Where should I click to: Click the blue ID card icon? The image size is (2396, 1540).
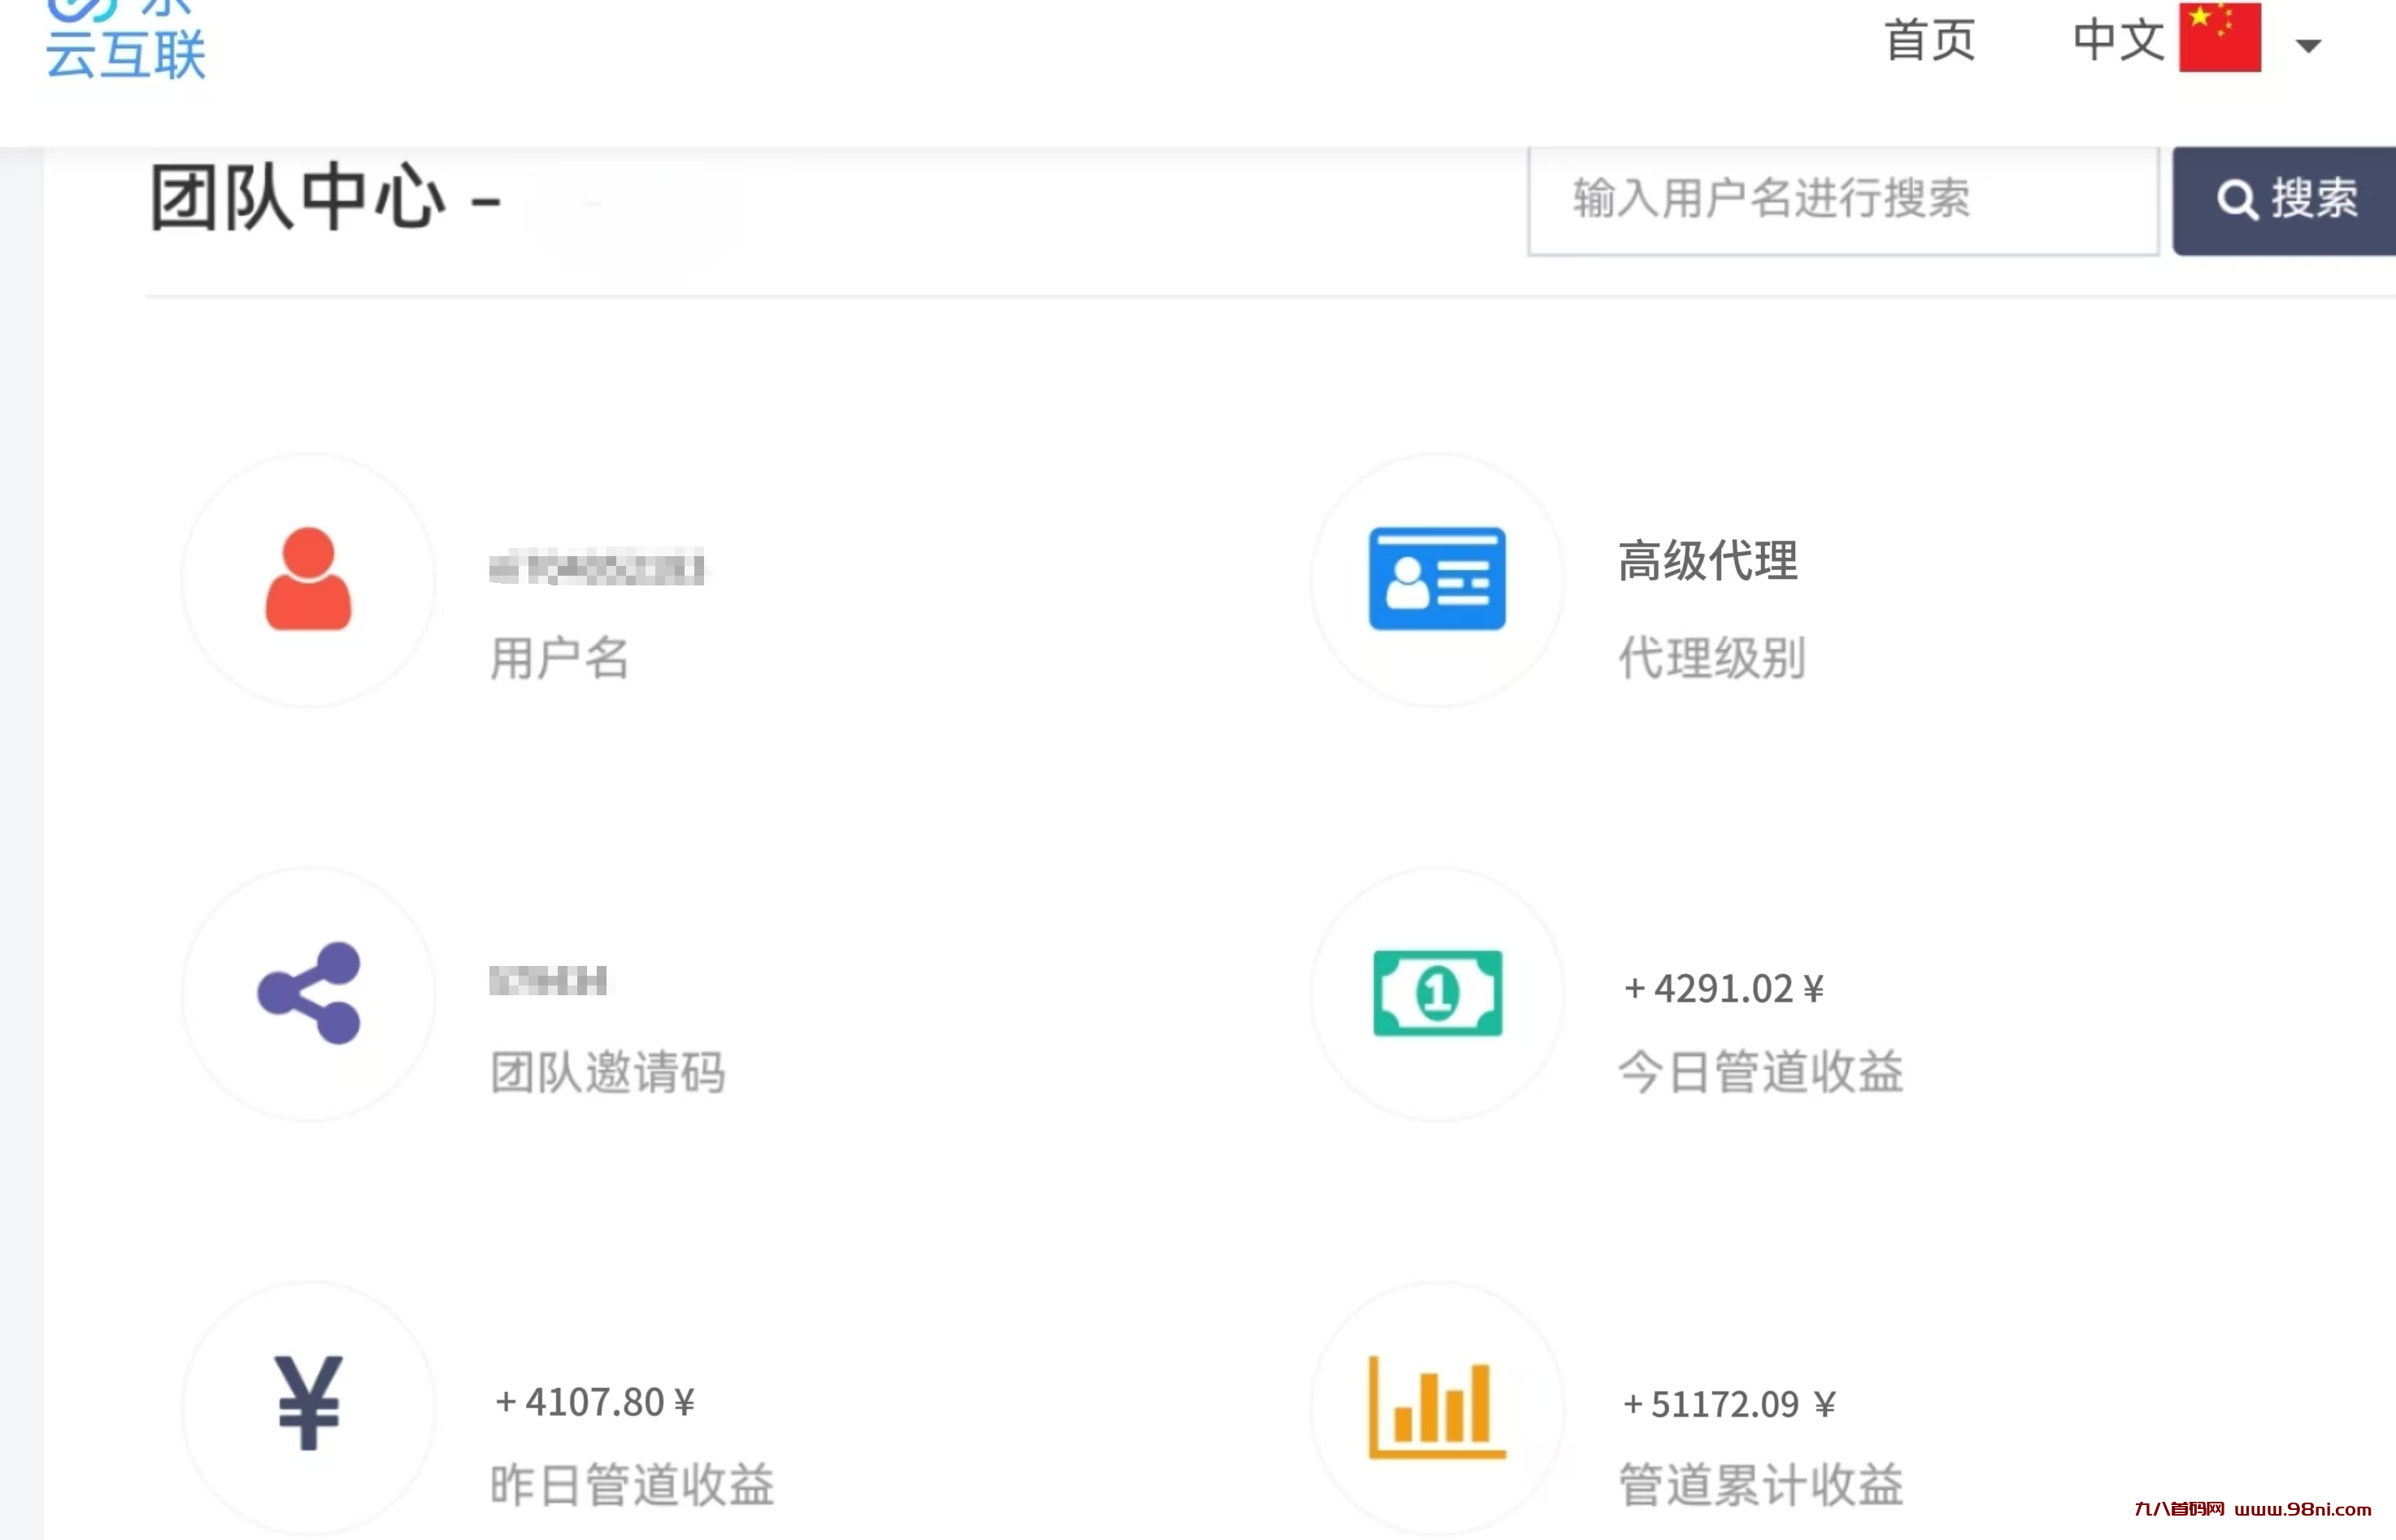[x=1437, y=579]
